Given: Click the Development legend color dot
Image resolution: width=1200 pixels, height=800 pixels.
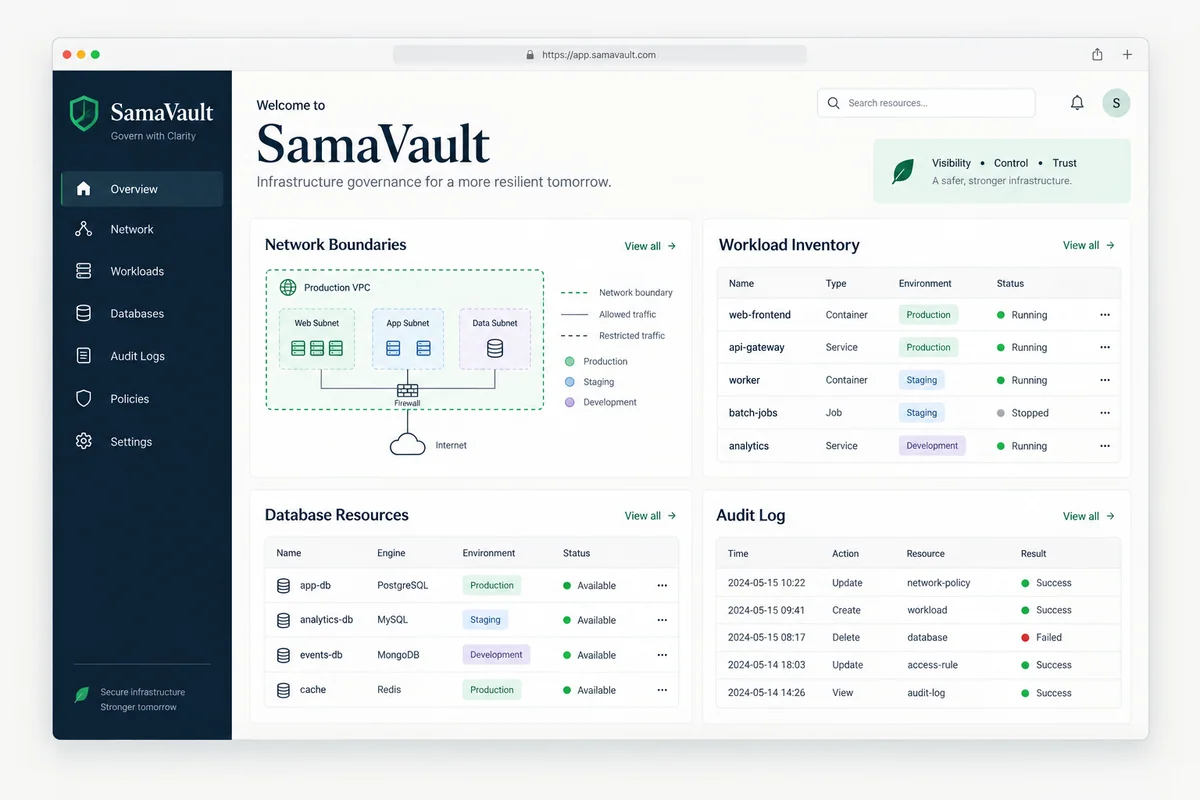Looking at the screenshot, I should [x=570, y=402].
